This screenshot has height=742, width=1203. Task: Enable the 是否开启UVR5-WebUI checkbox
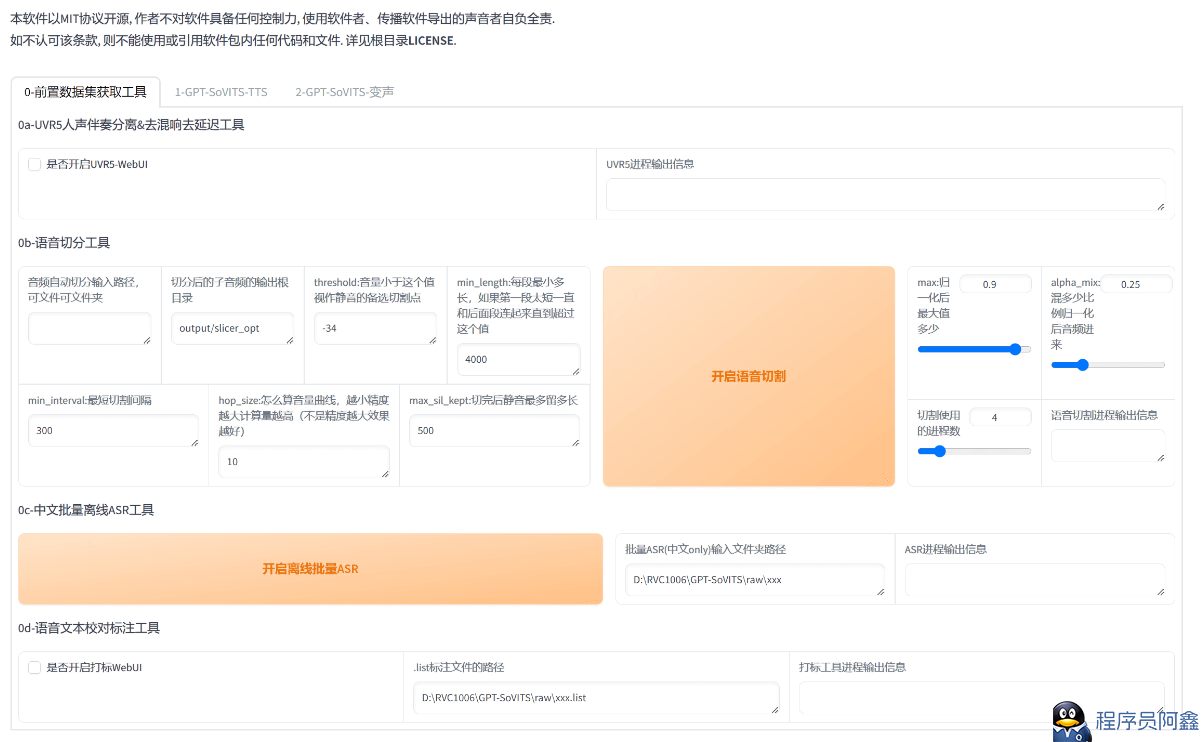(x=35, y=164)
